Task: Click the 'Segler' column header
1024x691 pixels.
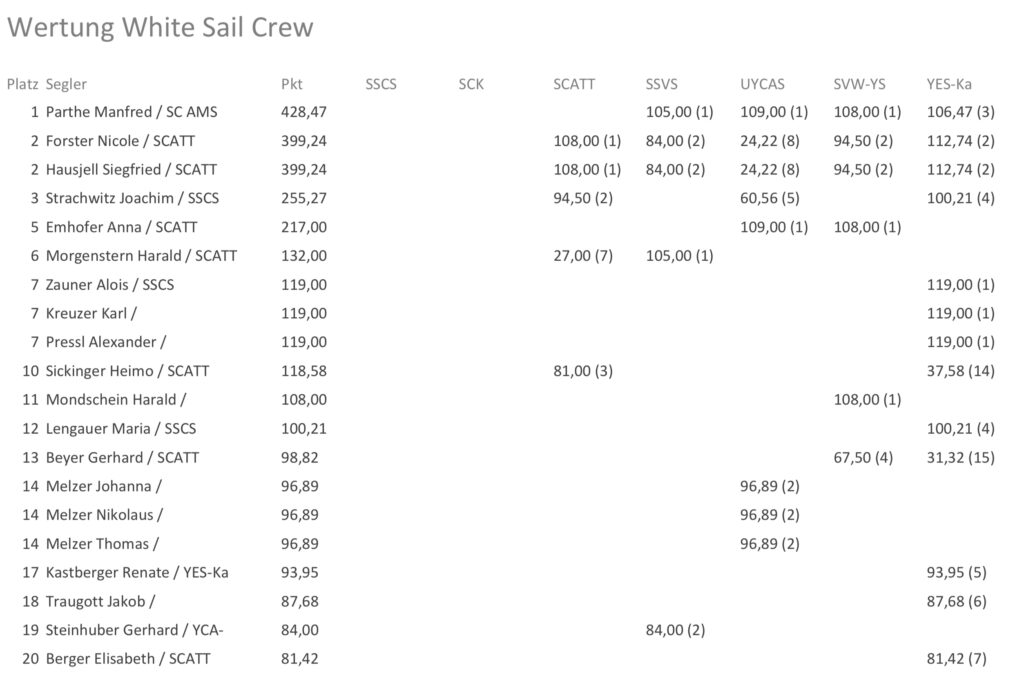Action: (x=66, y=84)
